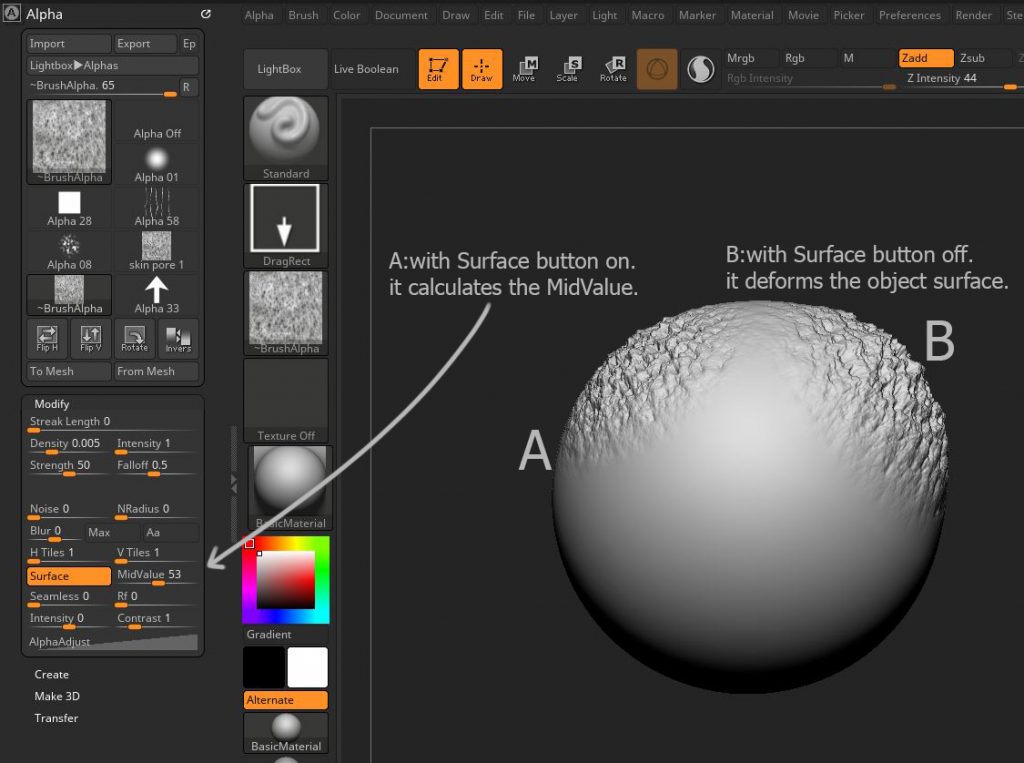Select the Alpha 01 thumbnail

click(157, 164)
